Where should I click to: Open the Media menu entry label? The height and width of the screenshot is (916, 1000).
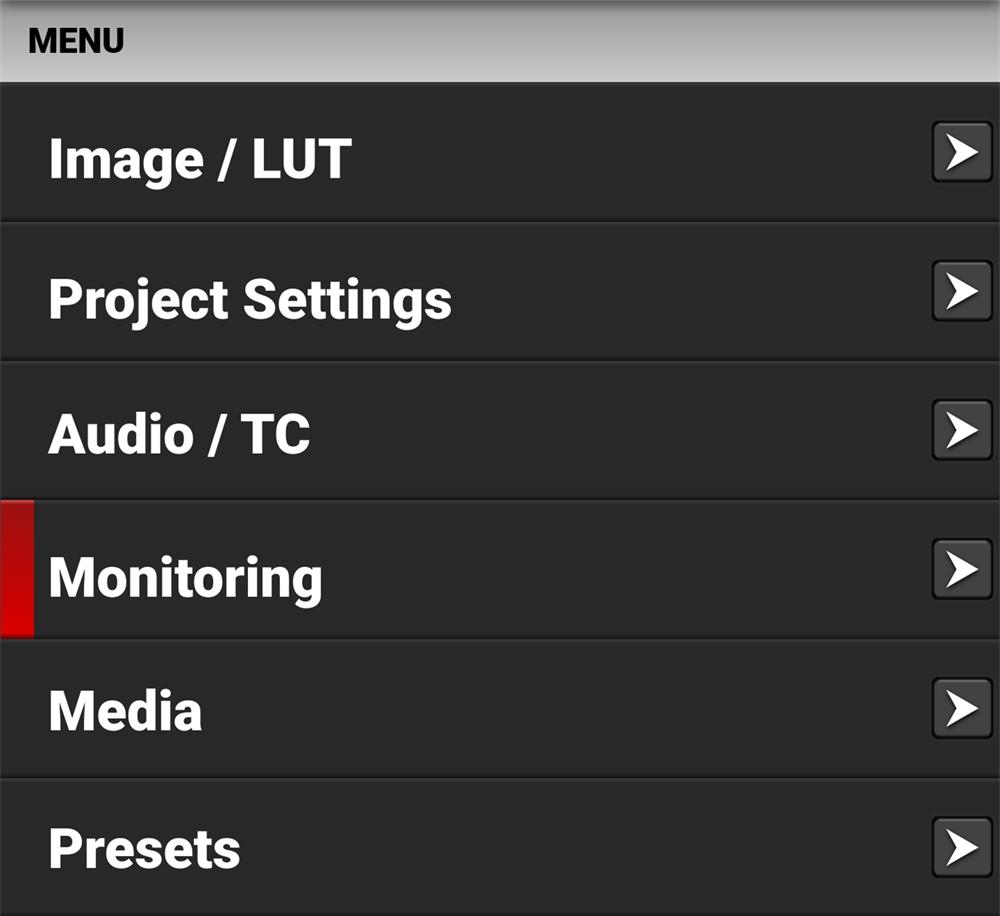[x=126, y=711]
